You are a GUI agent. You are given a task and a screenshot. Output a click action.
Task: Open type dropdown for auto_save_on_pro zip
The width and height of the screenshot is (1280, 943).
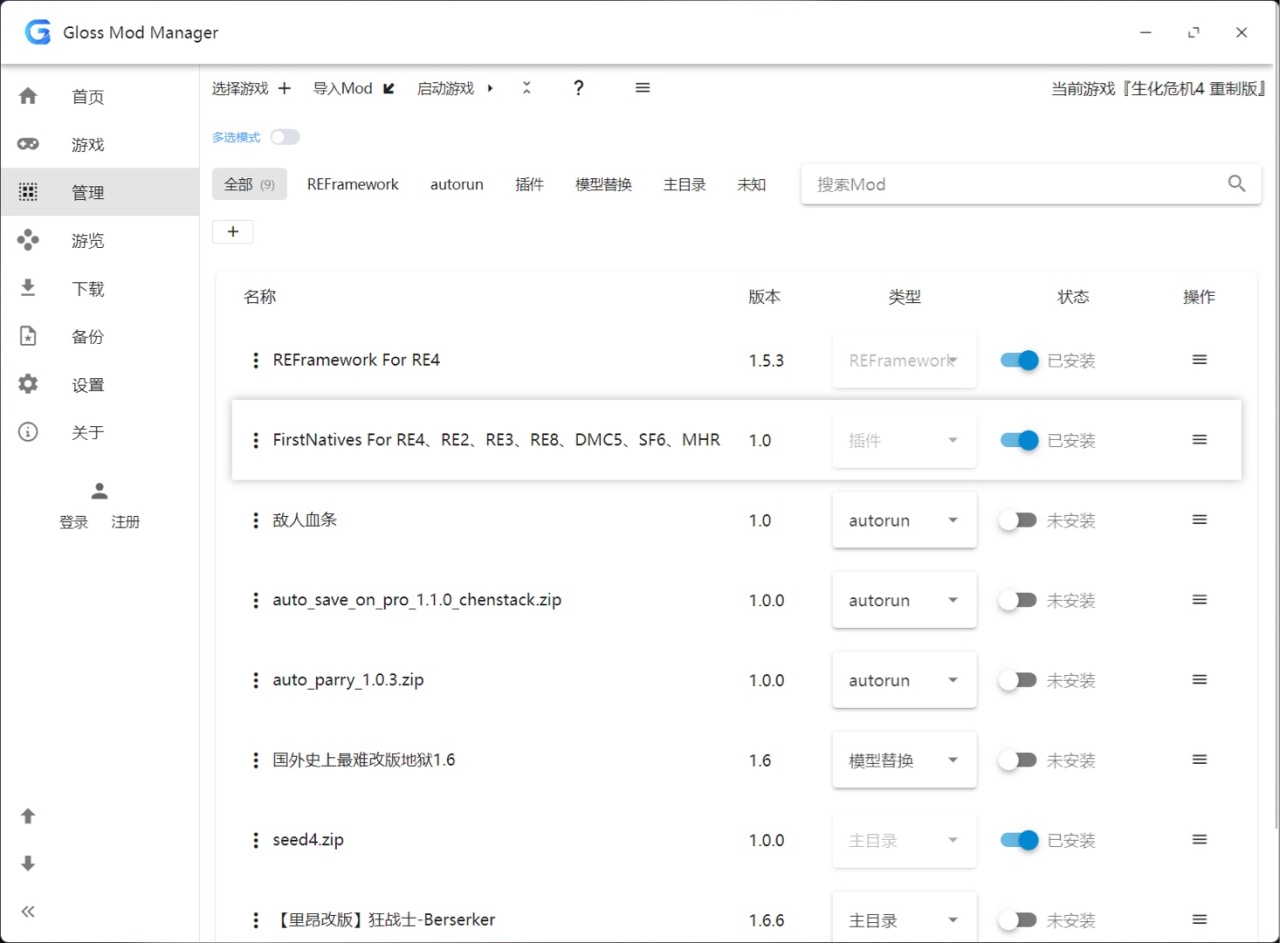(x=904, y=600)
